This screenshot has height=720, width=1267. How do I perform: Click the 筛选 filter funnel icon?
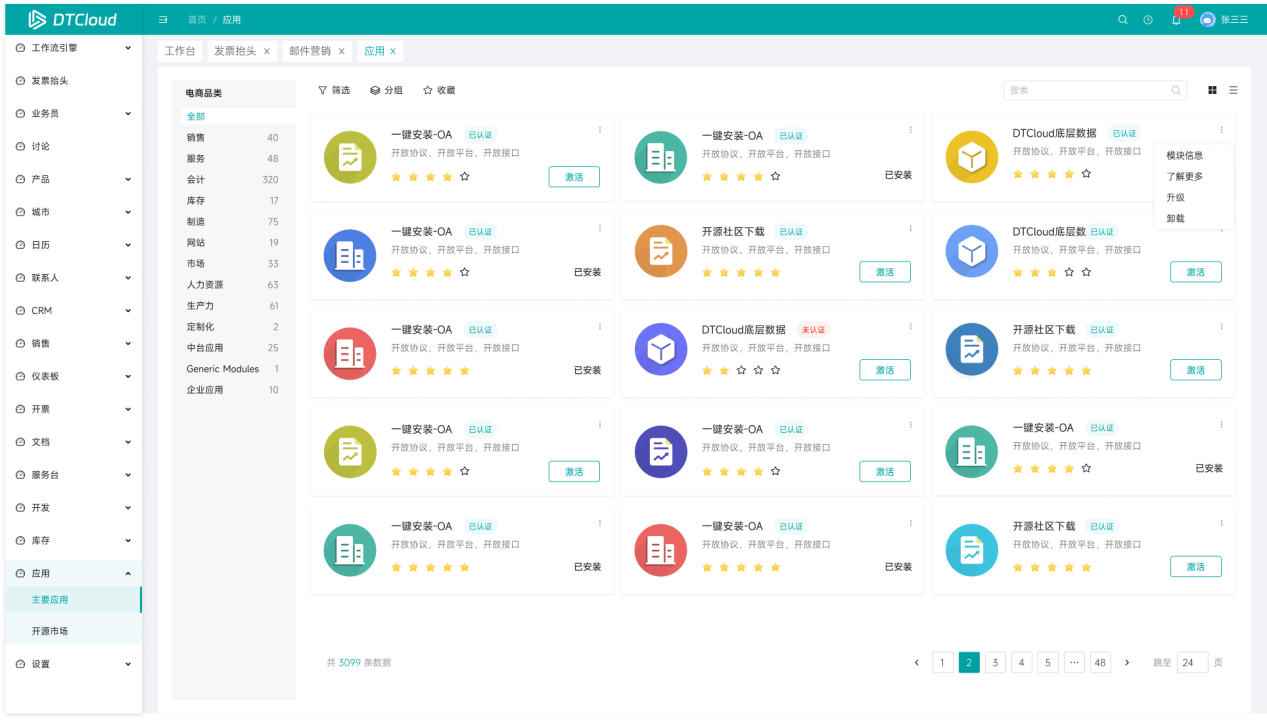point(323,90)
